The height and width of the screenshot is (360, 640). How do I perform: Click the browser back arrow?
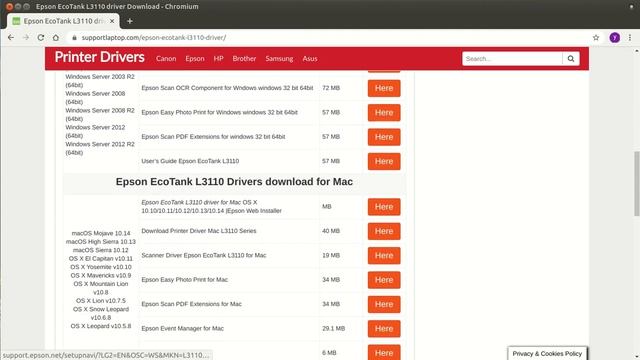(x=11, y=38)
